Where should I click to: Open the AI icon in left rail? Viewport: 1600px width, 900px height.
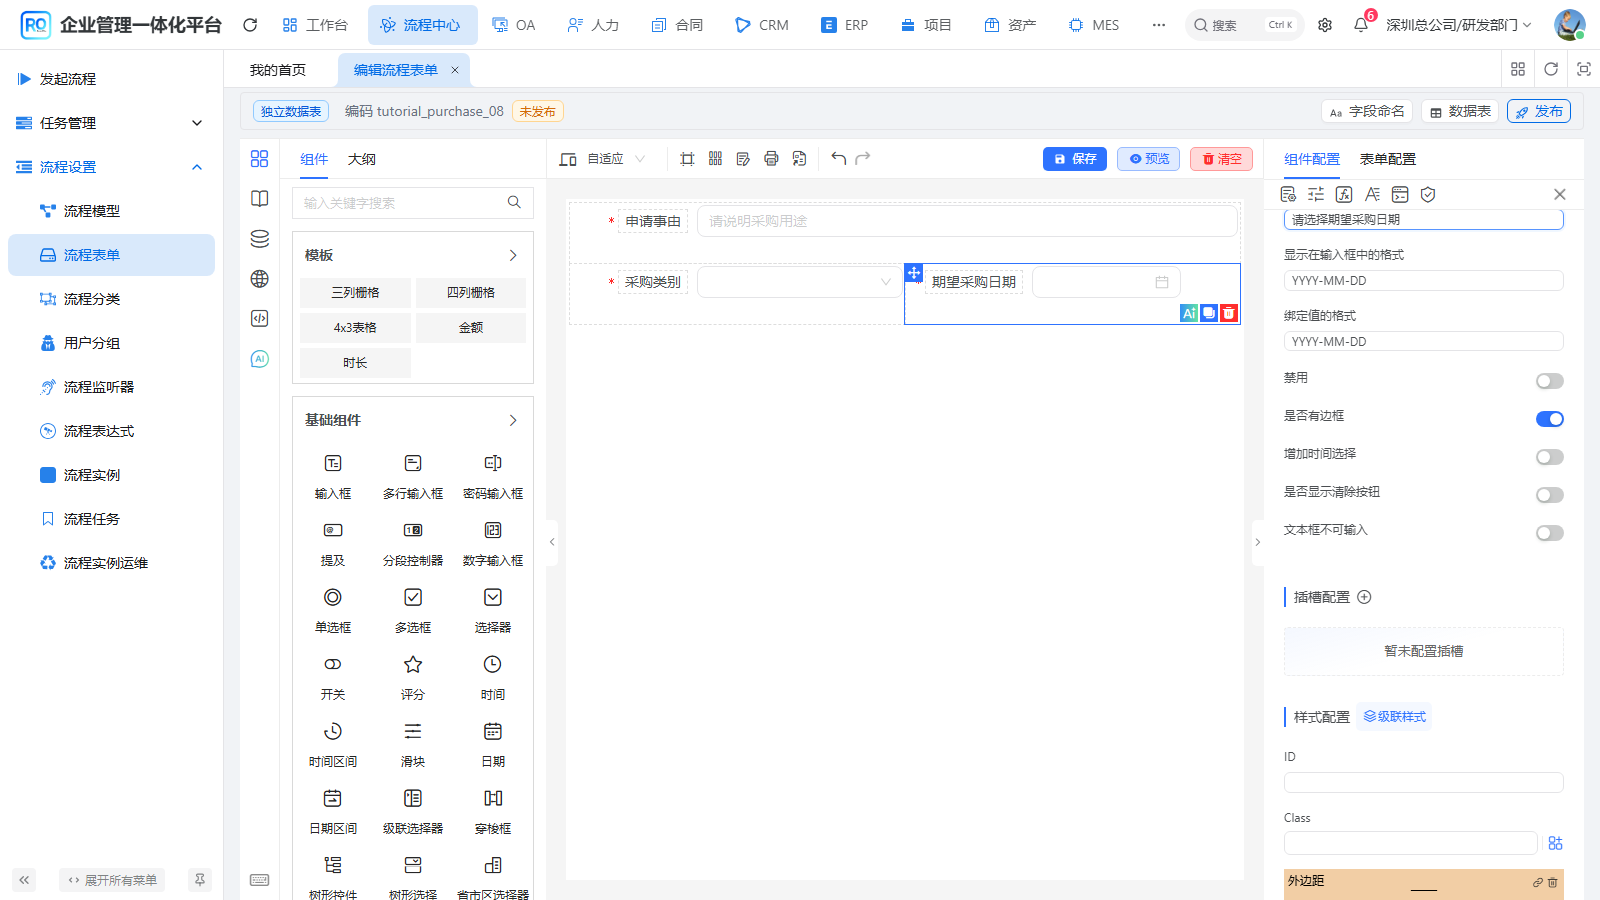260,359
